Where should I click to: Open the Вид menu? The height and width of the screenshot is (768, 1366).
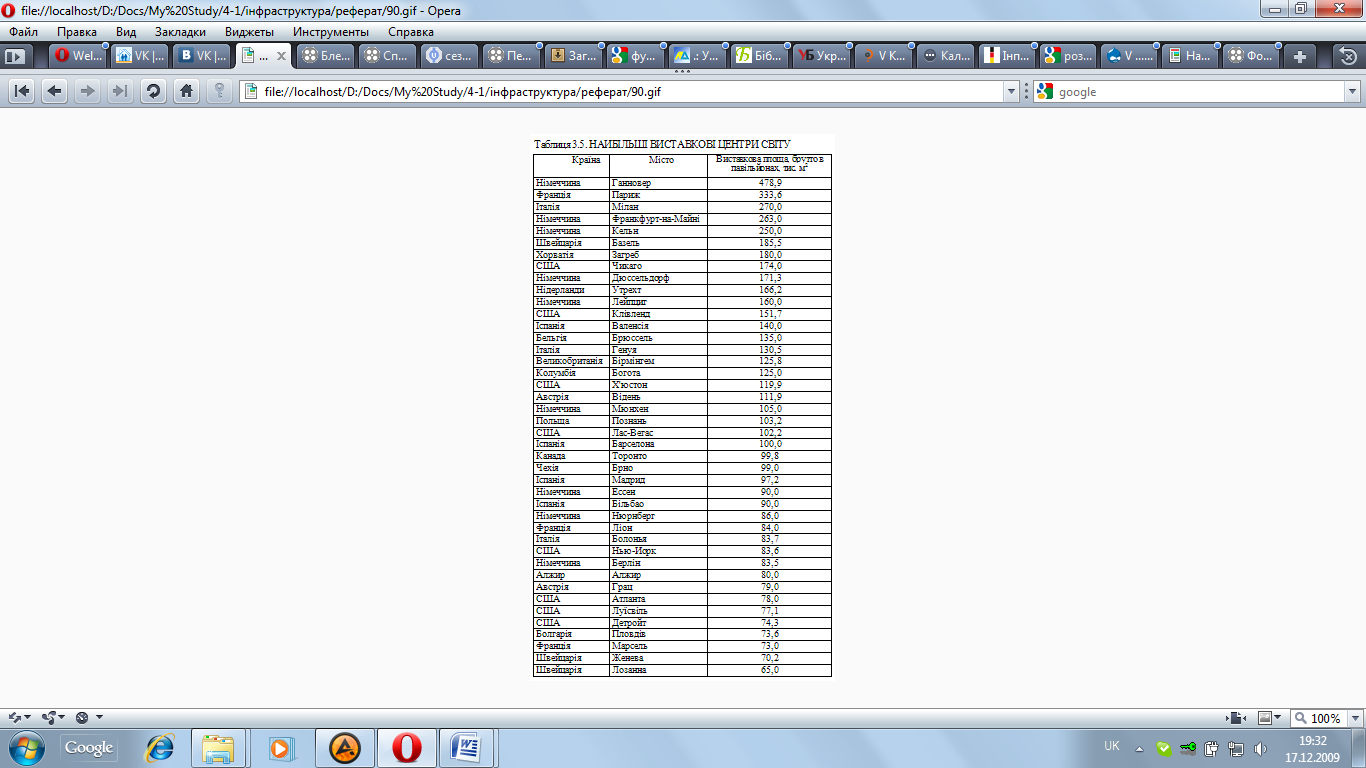(126, 32)
